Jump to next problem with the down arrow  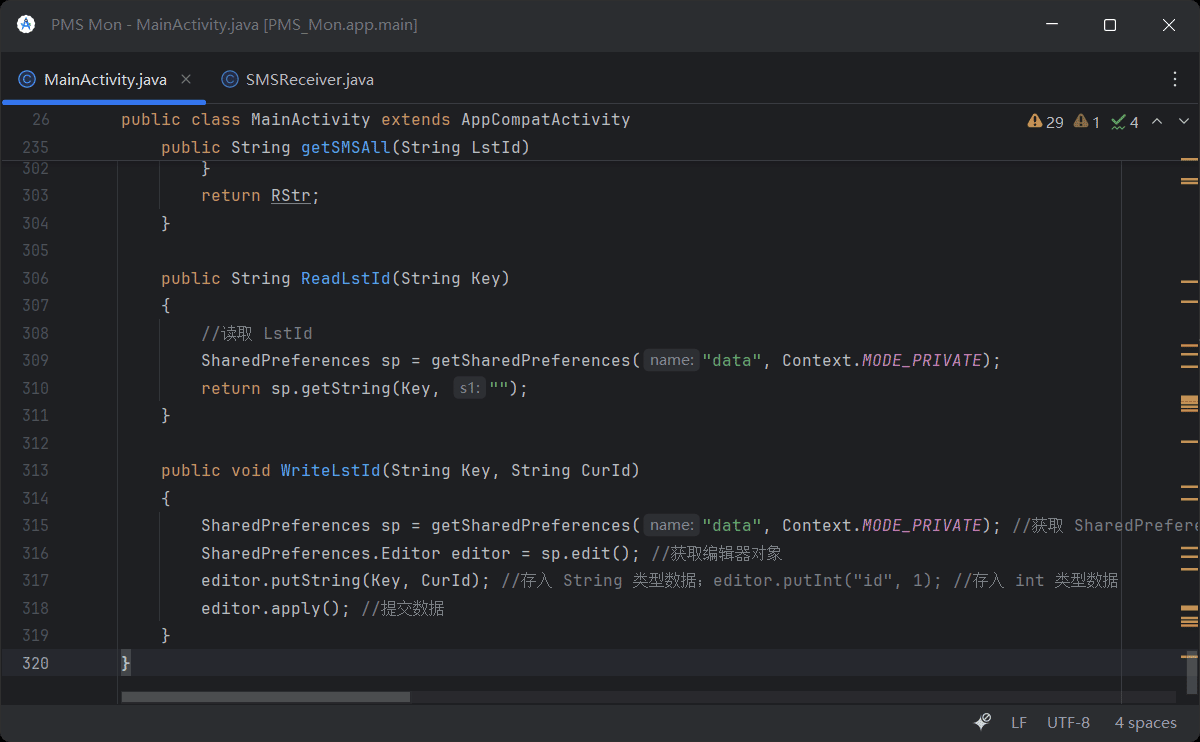[1184, 120]
